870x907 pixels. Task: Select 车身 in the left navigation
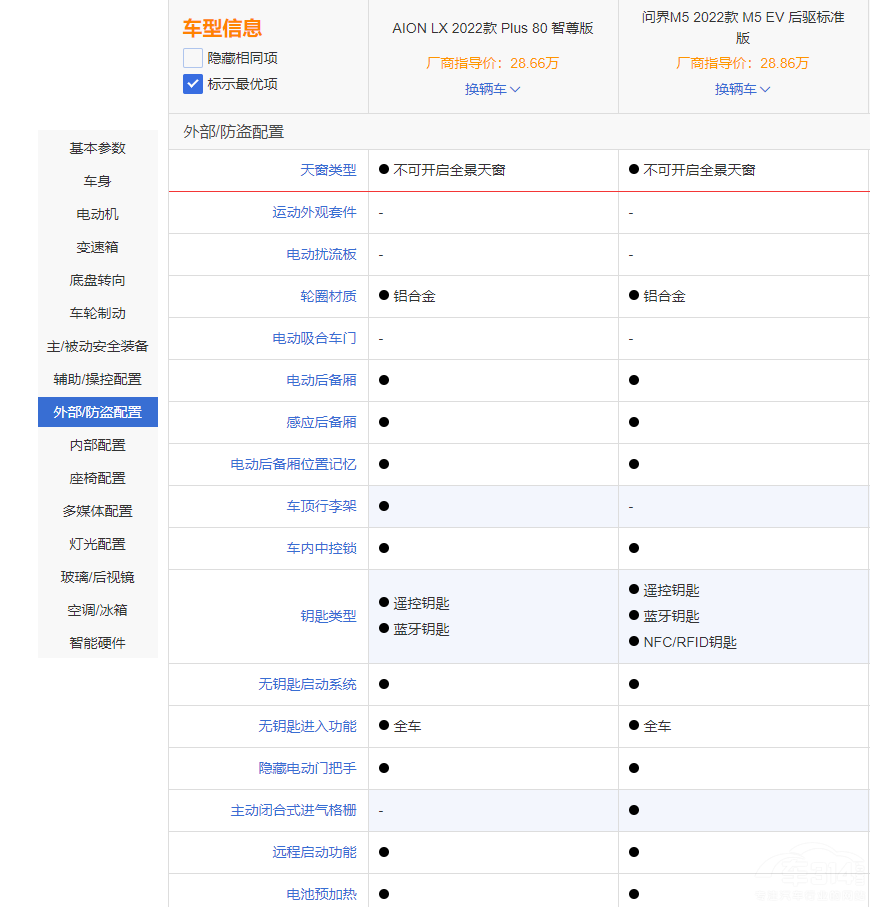click(x=98, y=181)
